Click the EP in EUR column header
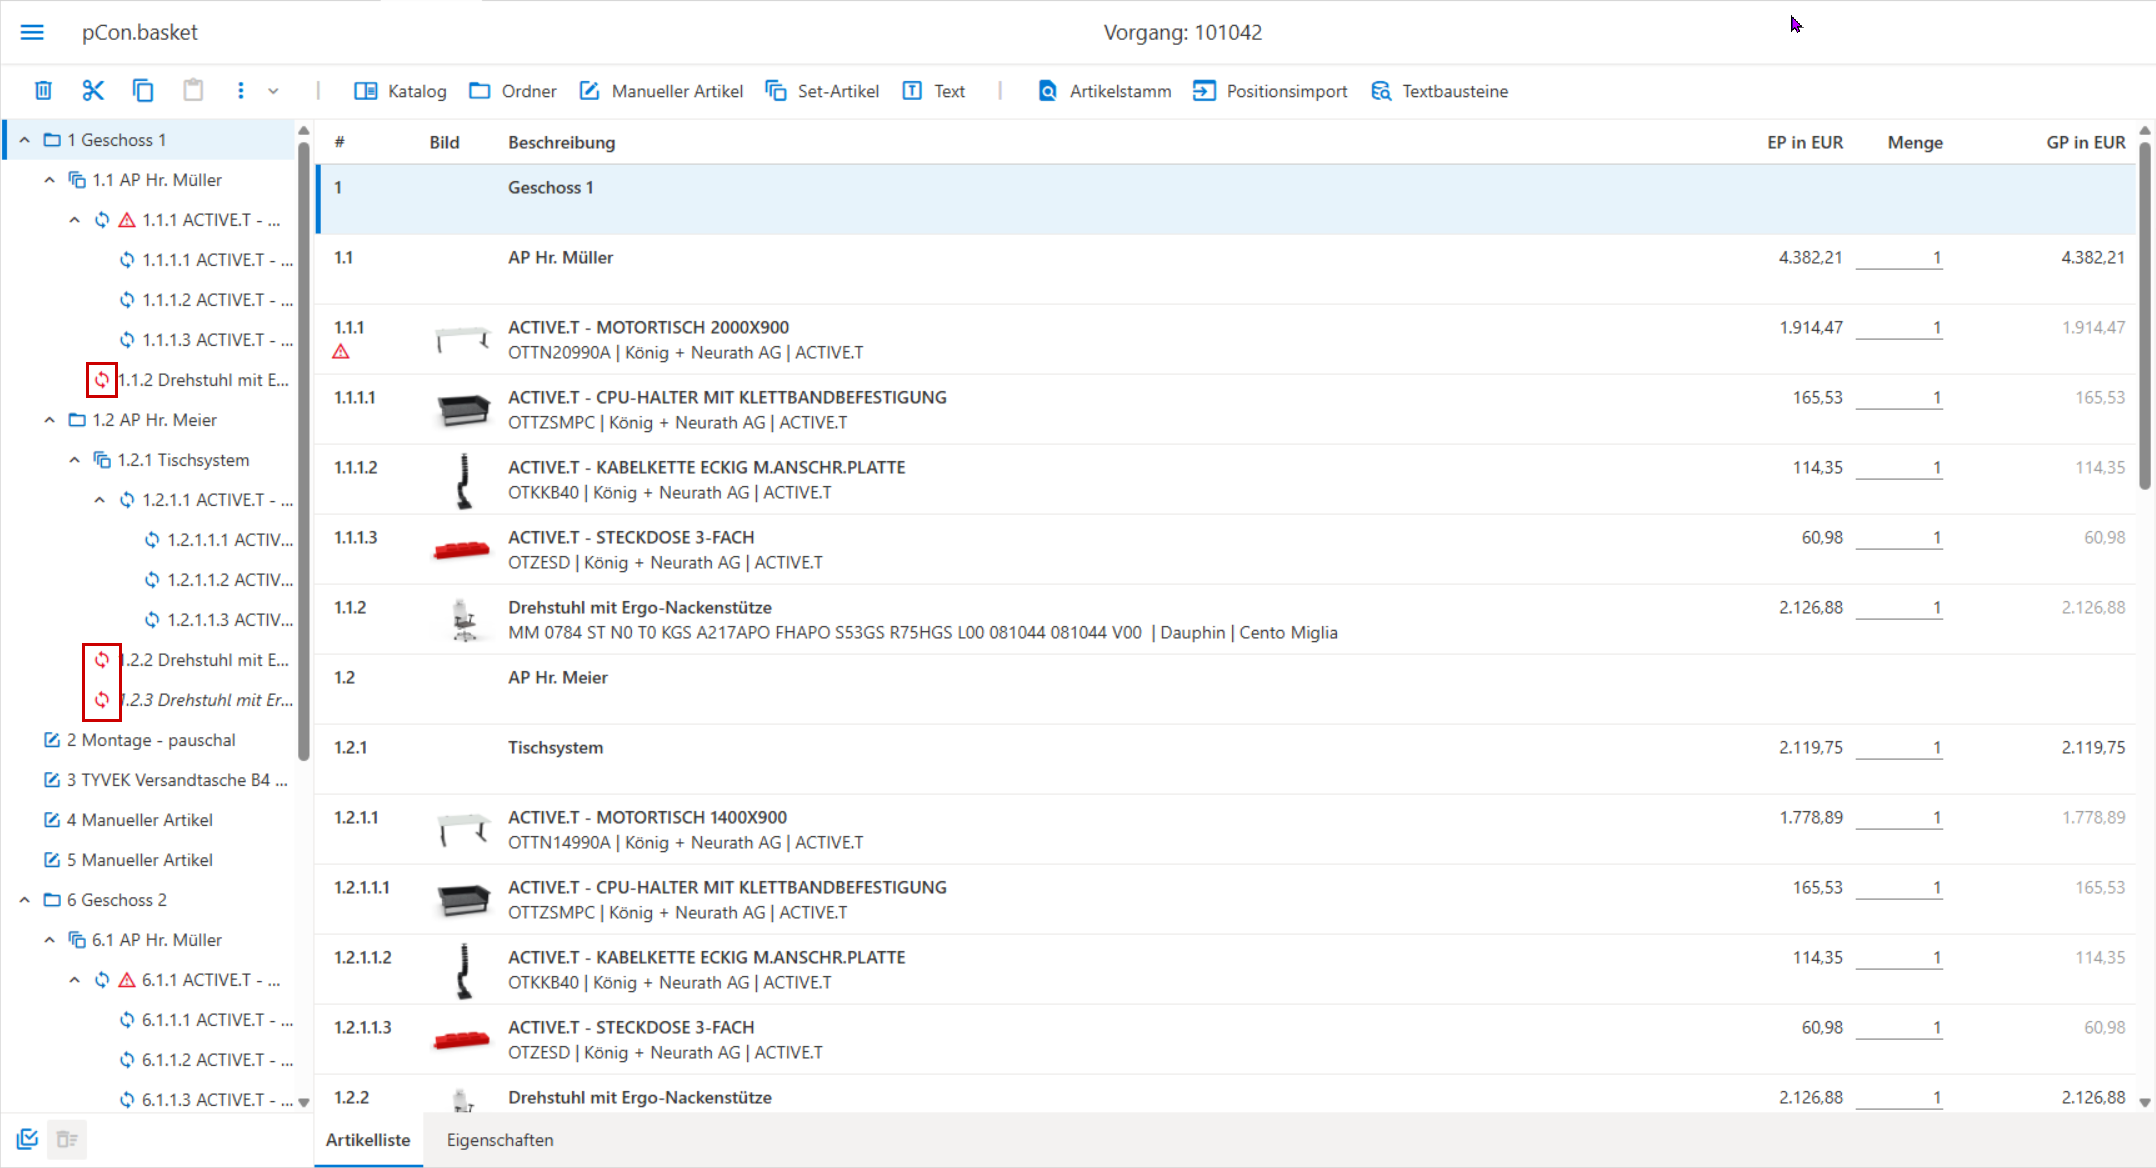The image size is (2156, 1168). coord(1804,142)
